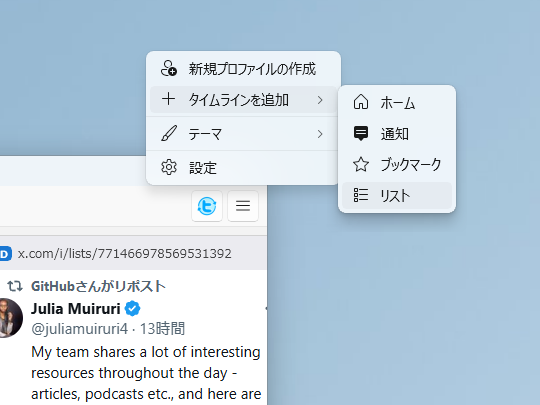Click the blue D favicon beside URL

pos(6,254)
